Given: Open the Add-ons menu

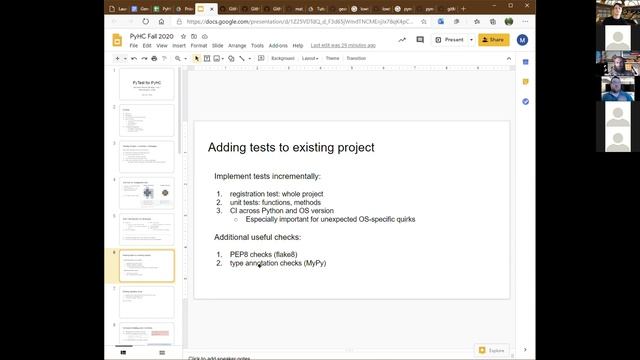Looking at the screenshot, I should [x=278, y=46].
